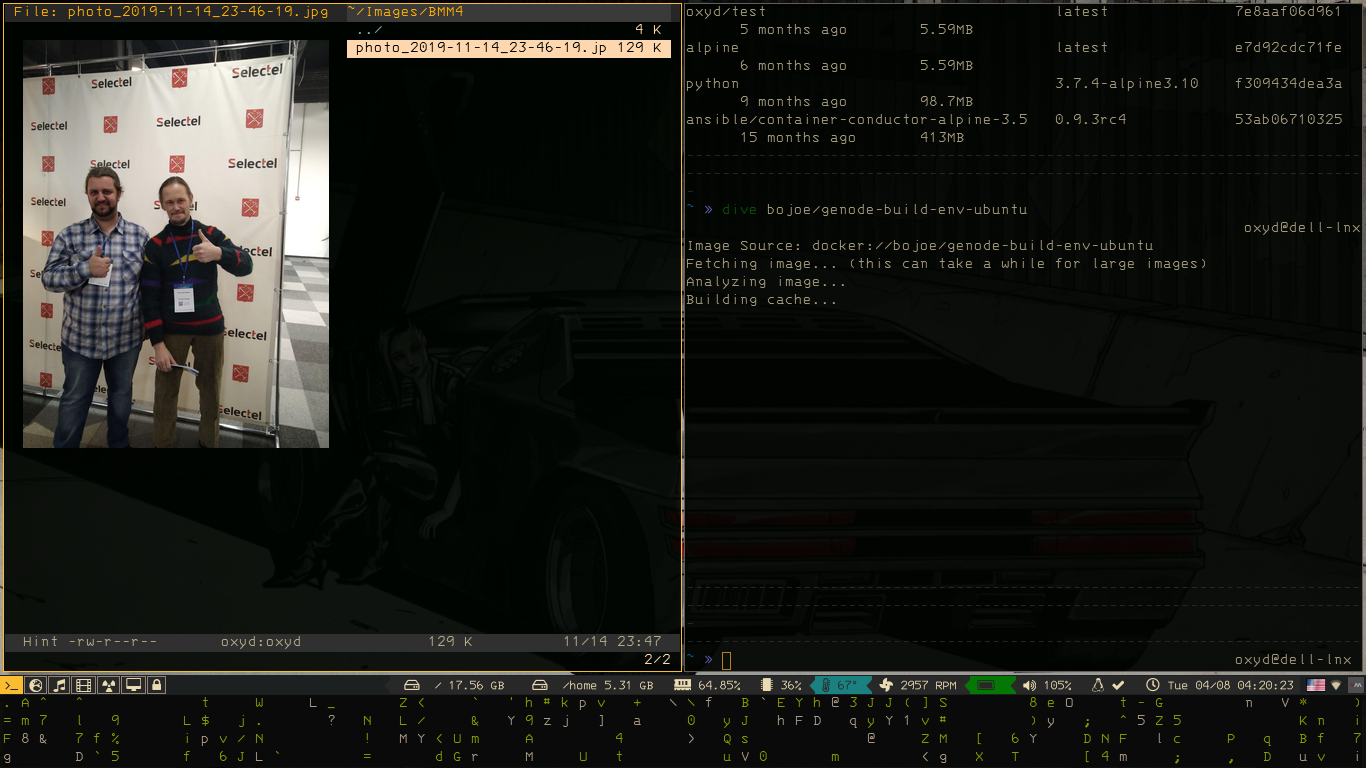The height and width of the screenshot is (768, 1366).
Task: Click the oxyd:oxyd owner text
Action: pos(261,642)
